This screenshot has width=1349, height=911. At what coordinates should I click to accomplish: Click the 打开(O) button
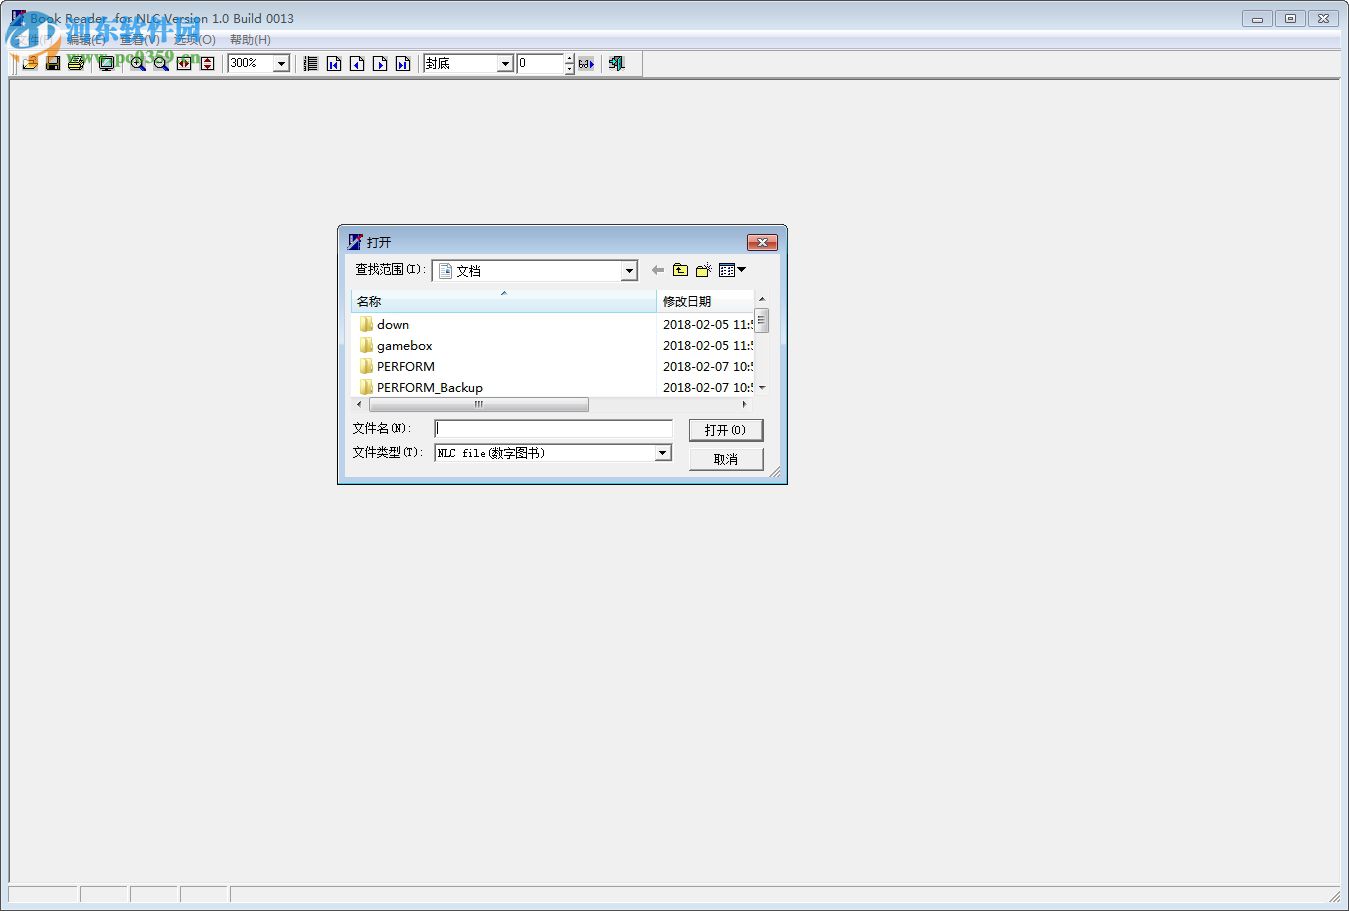click(726, 430)
